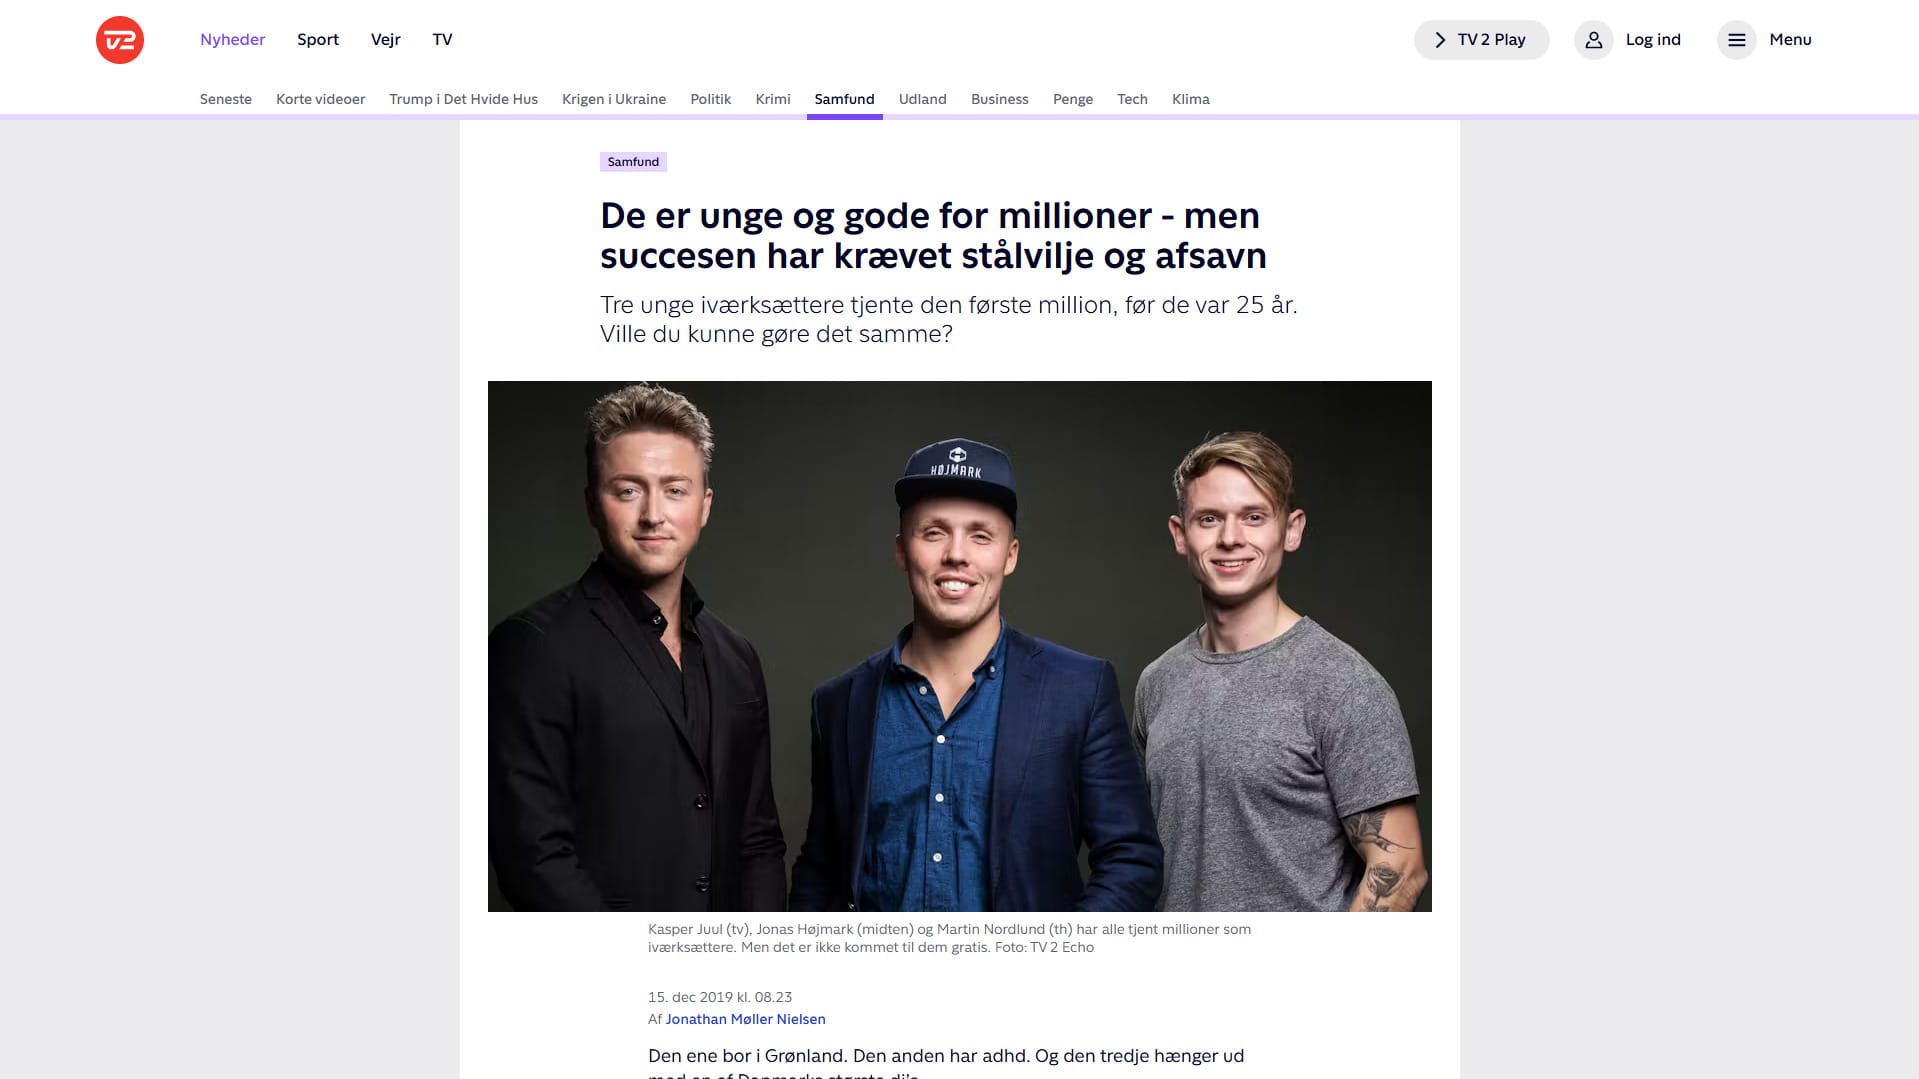Select the Korte videoer tab
The image size is (1919, 1079).
pyautogui.click(x=320, y=99)
